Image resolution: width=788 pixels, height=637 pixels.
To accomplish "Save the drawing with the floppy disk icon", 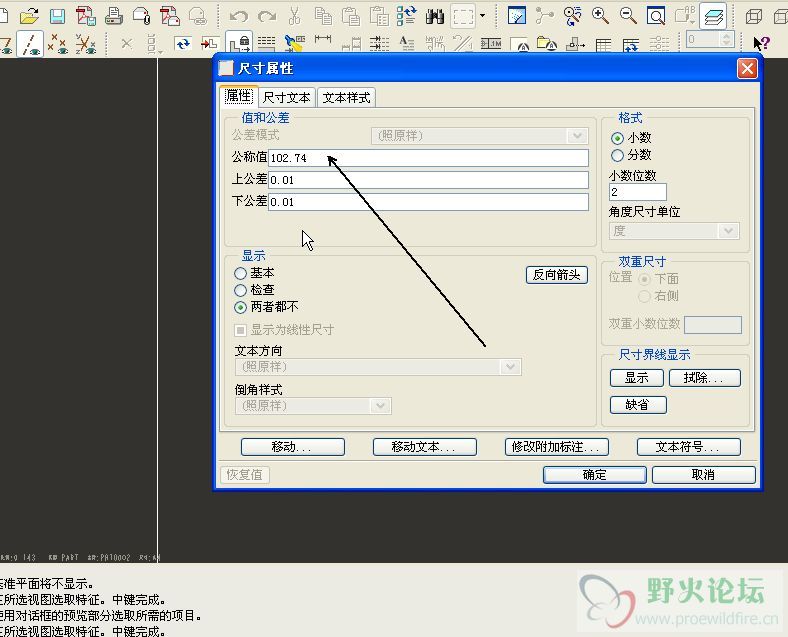I will point(57,16).
